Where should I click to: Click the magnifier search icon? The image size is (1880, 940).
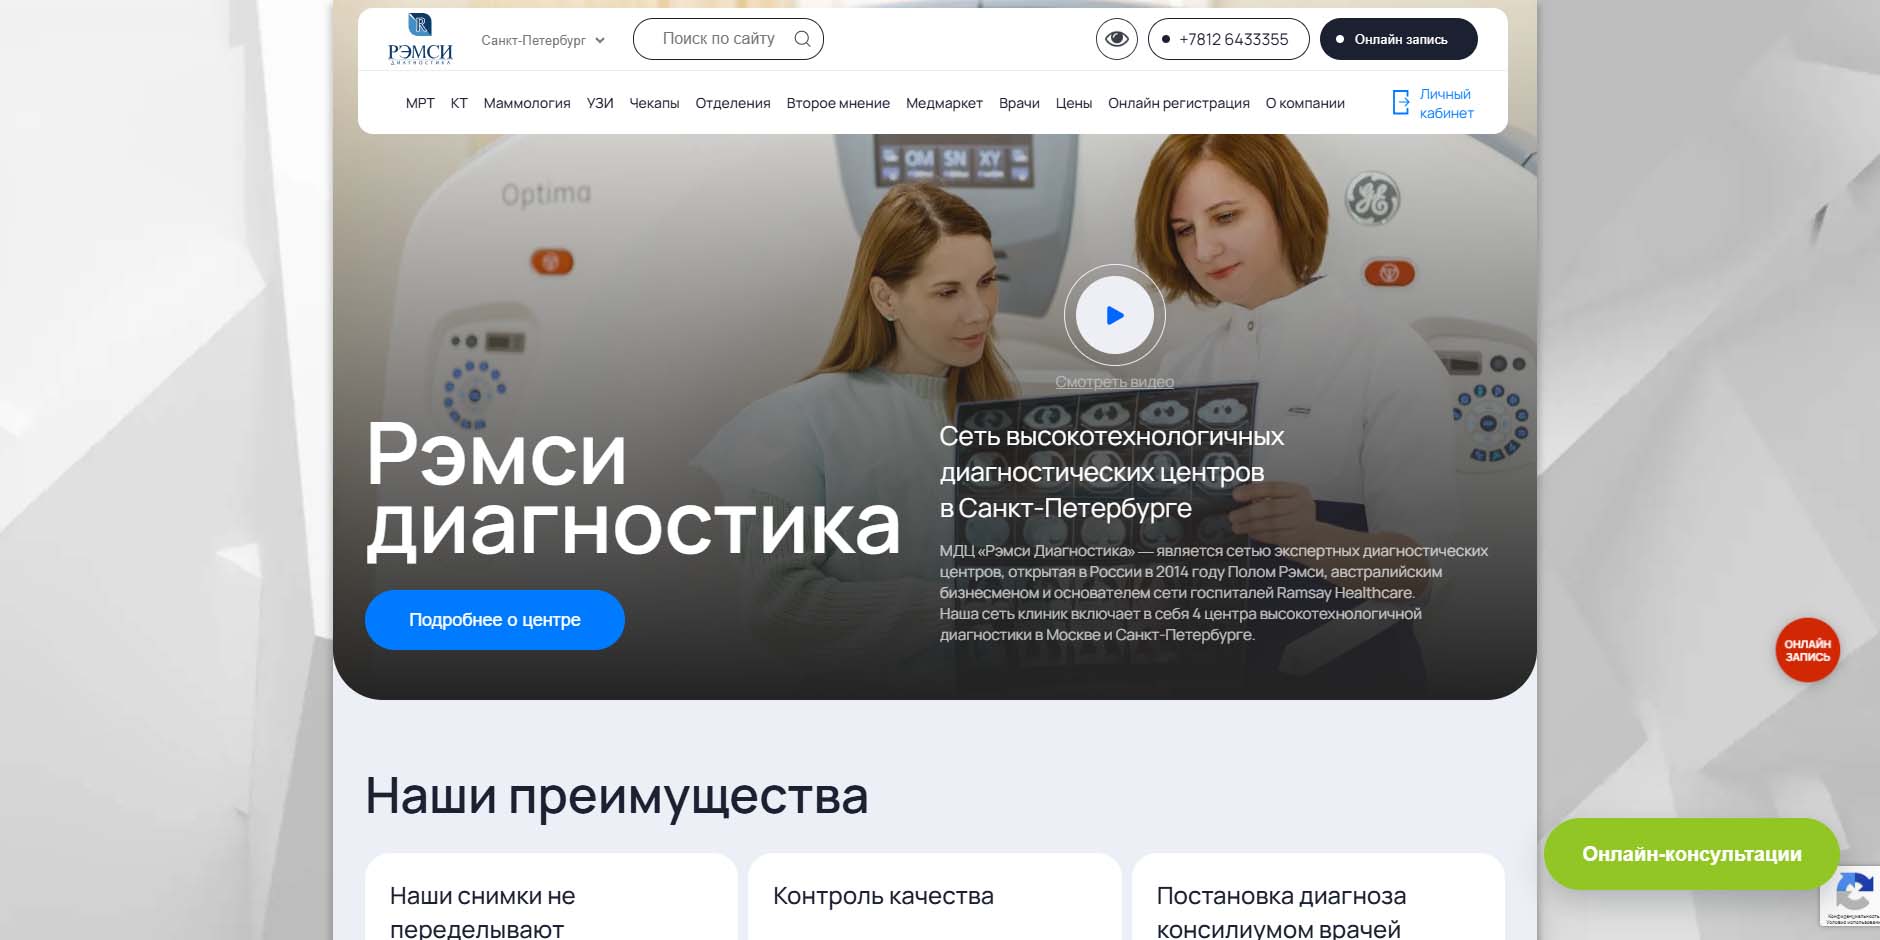802,39
